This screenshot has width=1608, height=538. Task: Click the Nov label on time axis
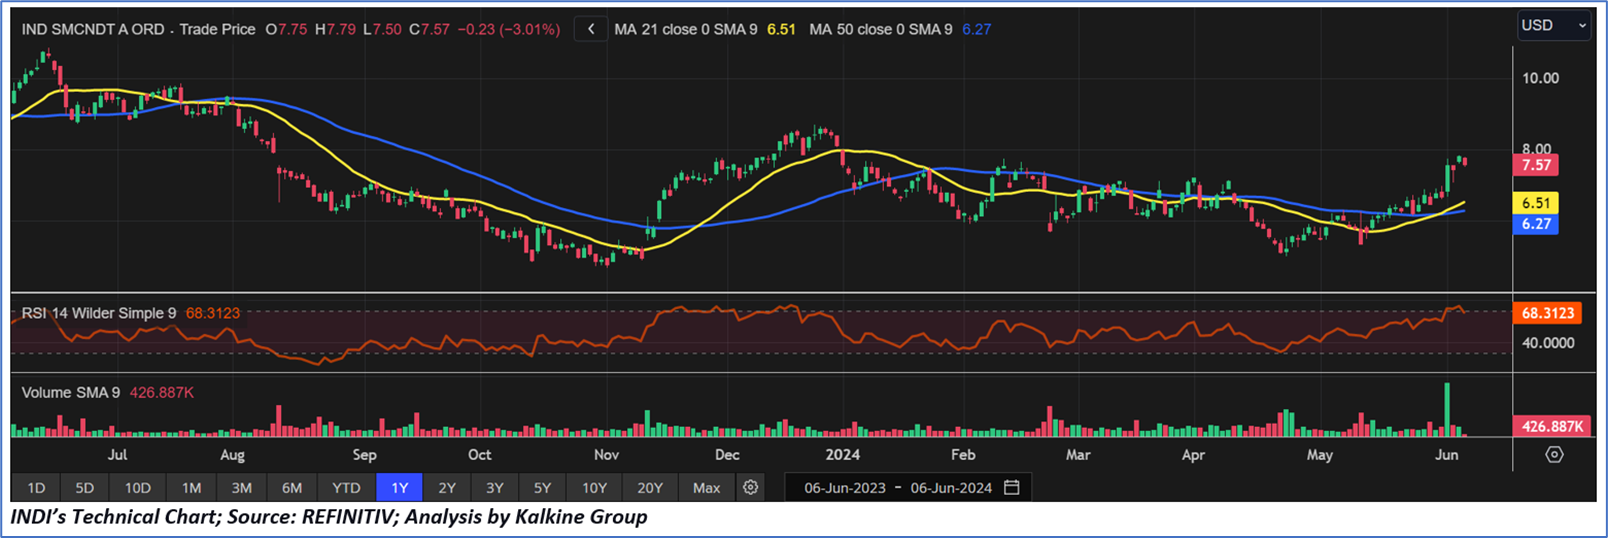[x=606, y=454]
